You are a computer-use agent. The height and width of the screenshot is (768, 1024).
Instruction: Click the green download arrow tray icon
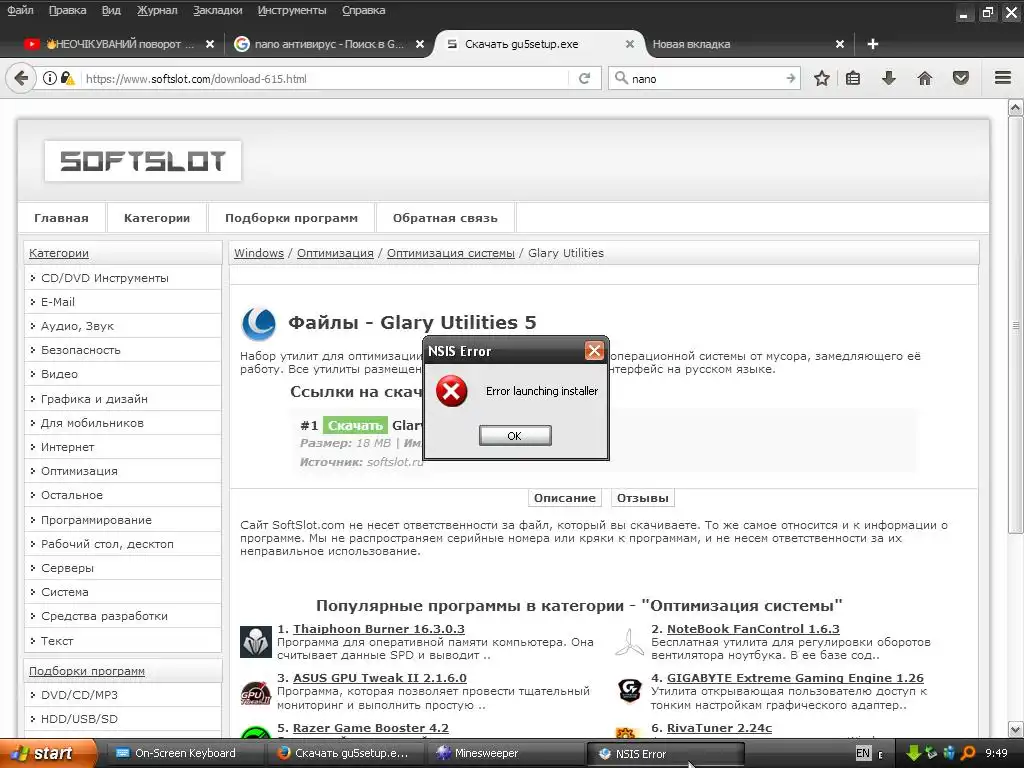tap(913, 753)
